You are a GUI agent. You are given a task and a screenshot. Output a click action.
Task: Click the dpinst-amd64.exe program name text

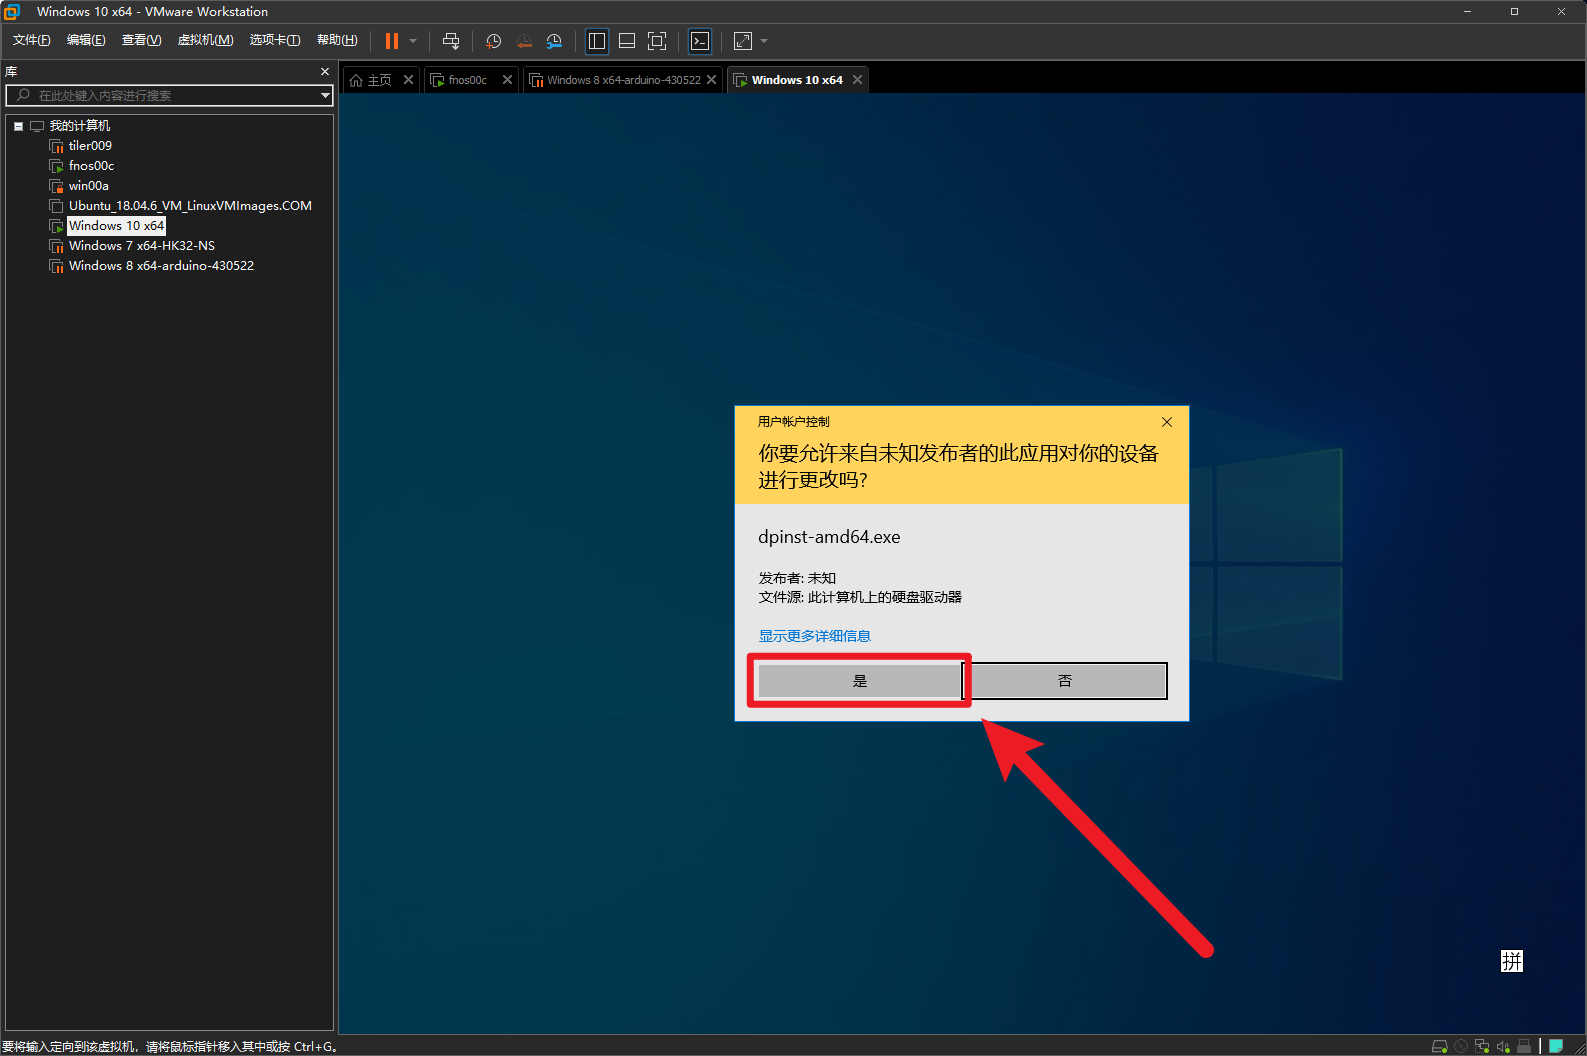tap(829, 537)
